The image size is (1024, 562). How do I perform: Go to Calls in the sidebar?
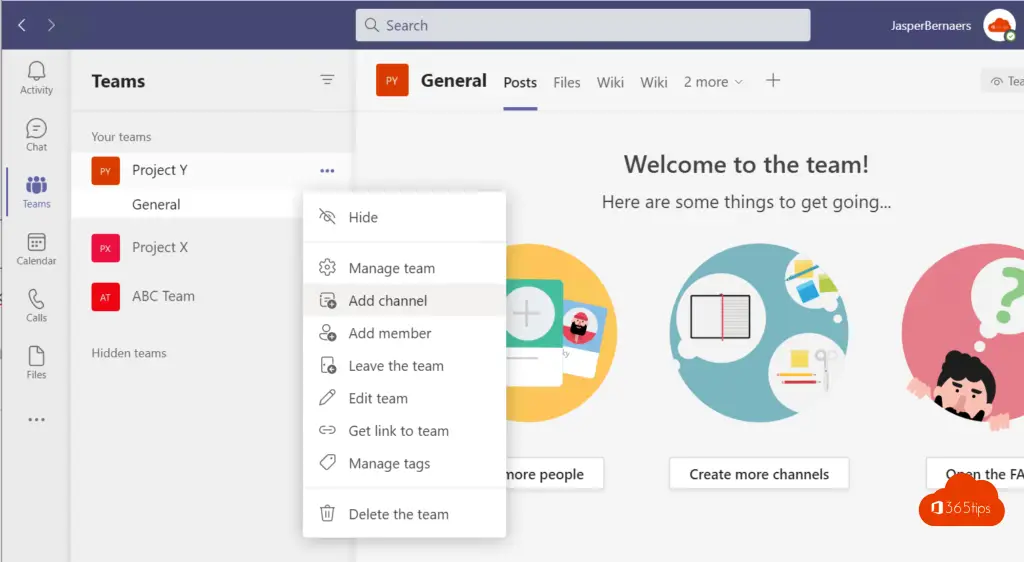pos(36,305)
